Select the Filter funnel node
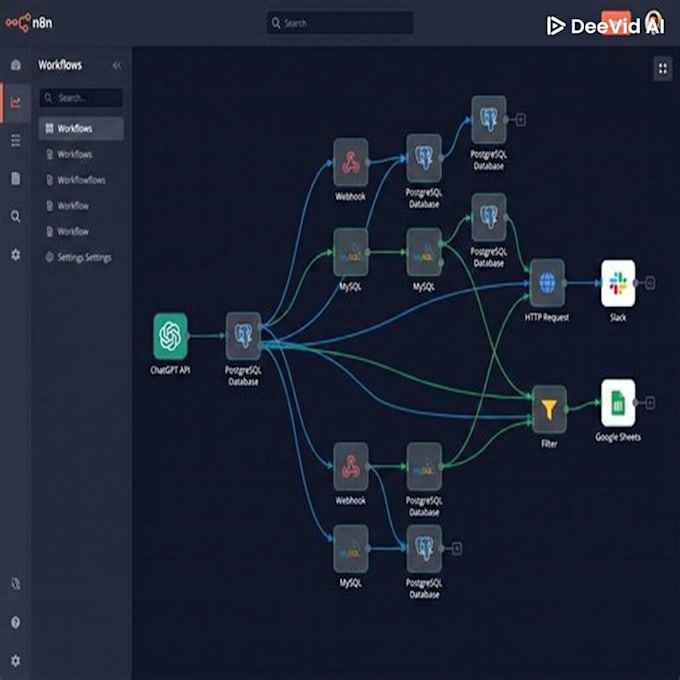Image resolution: width=680 pixels, height=680 pixels. (x=549, y=409)
